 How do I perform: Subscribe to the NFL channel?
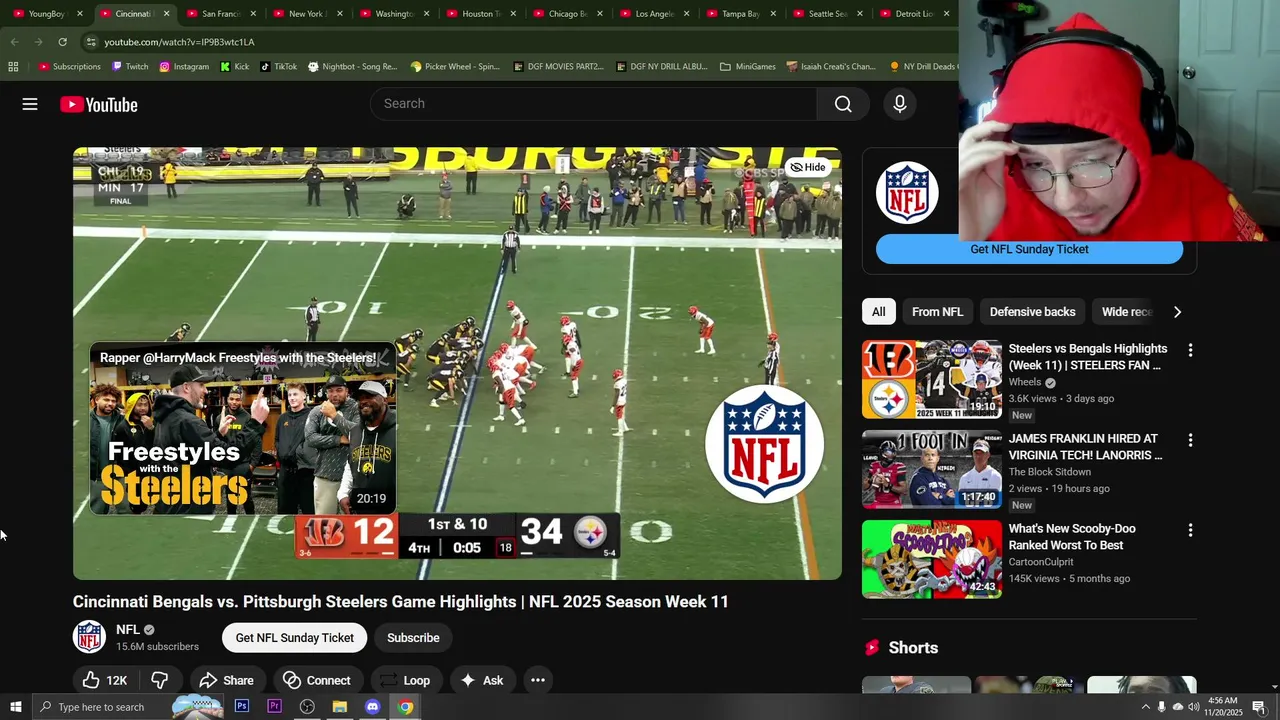pos(413,638)
